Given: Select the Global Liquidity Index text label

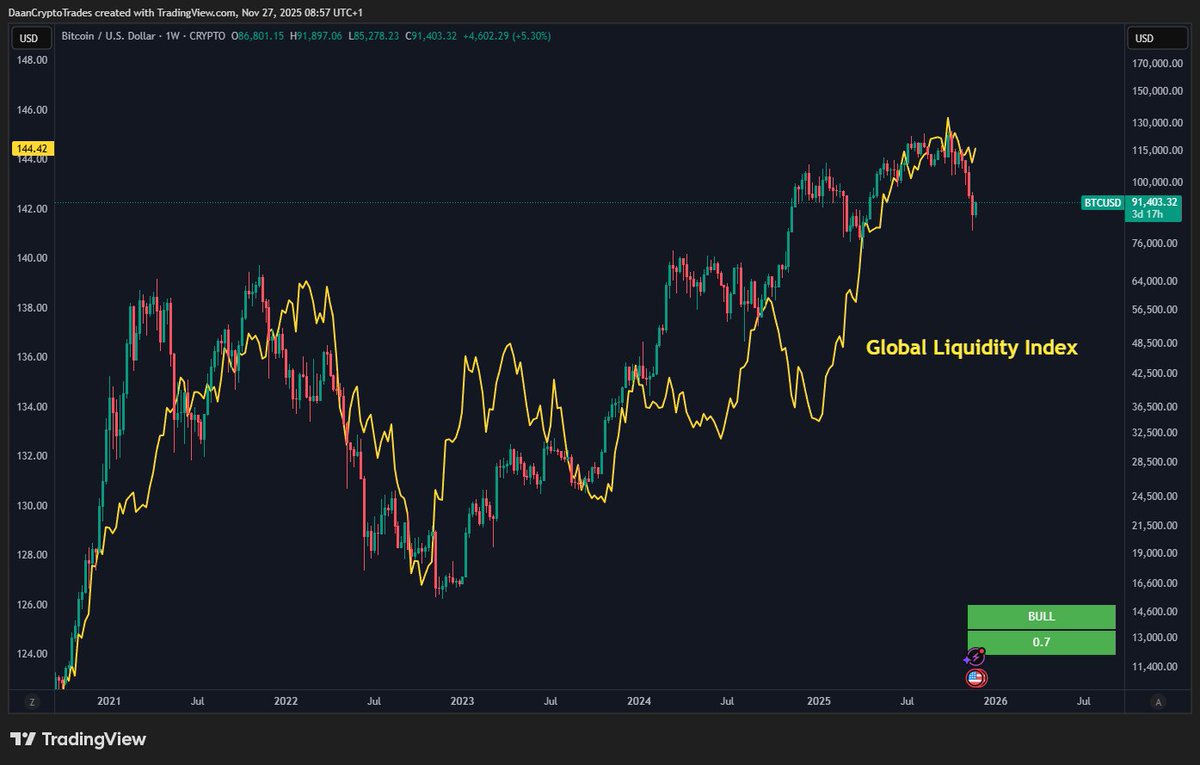Looking at the screenshot, I should (x=971, y=348).
